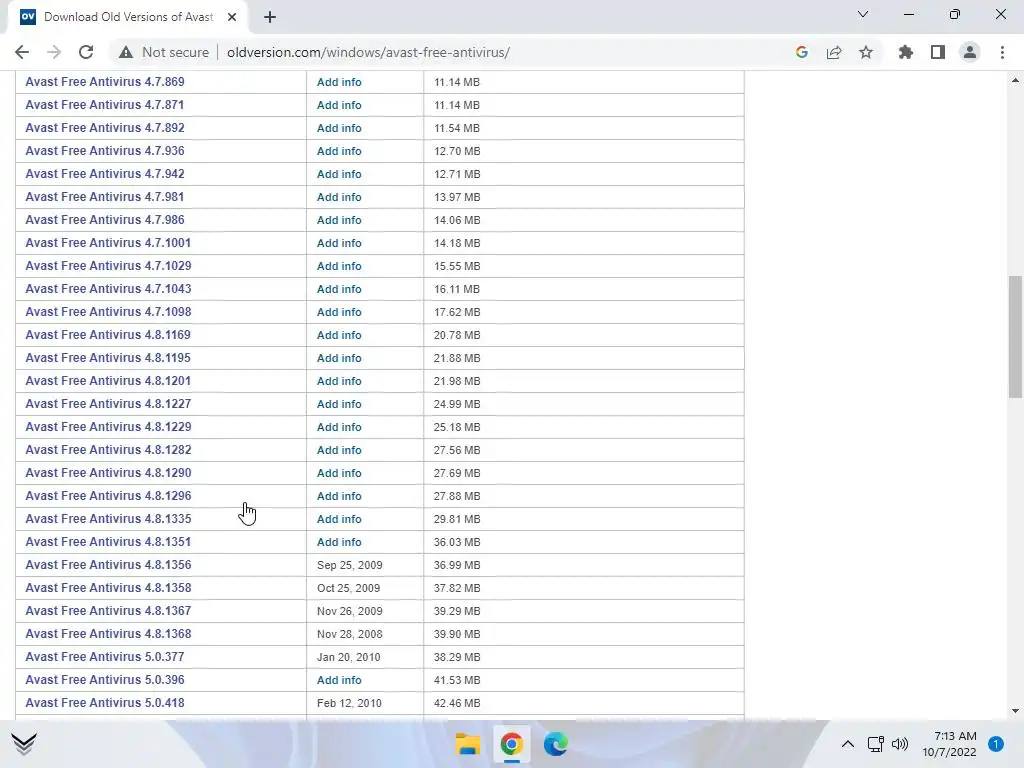
Task: Show hidden system tray icons
Action: click(x=848, y=744)
